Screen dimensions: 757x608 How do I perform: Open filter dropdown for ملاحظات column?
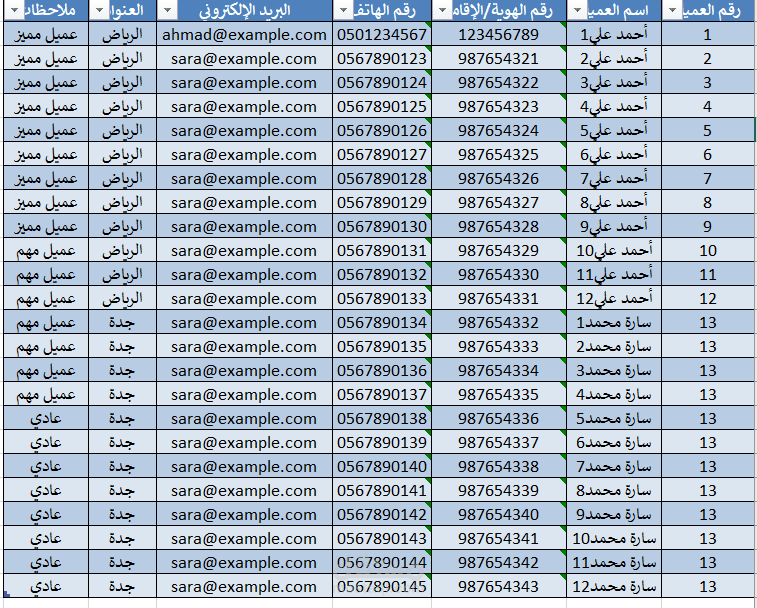[15, 11]
